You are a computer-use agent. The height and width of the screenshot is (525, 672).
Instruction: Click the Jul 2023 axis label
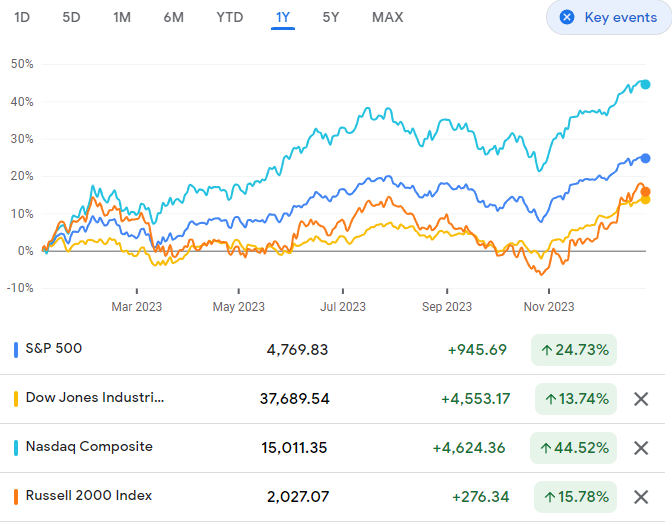[343, 307]
